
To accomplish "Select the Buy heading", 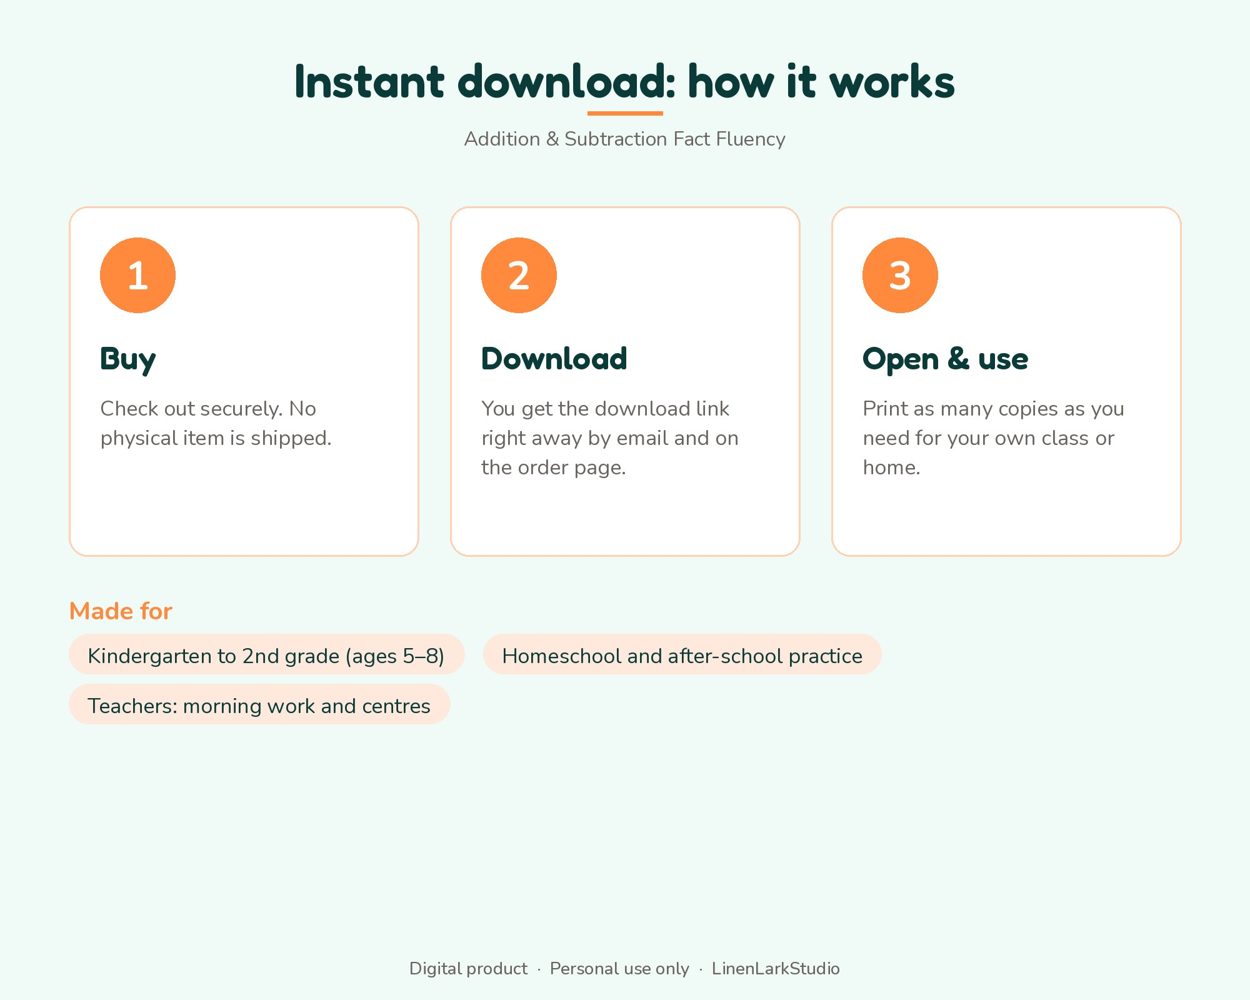I will [128, 359].
